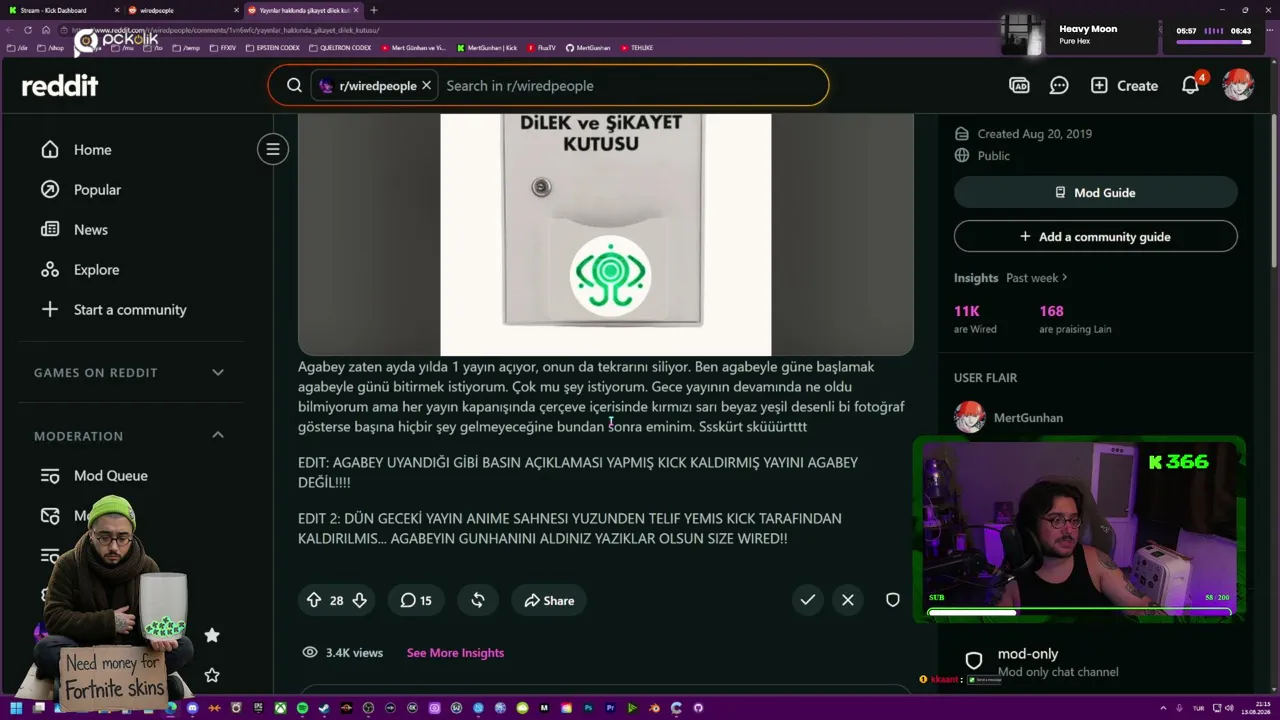Viewport: 1280px width, 720px height.
Task: Open the taskbar volume control
Action: [x=1229, y=708]
